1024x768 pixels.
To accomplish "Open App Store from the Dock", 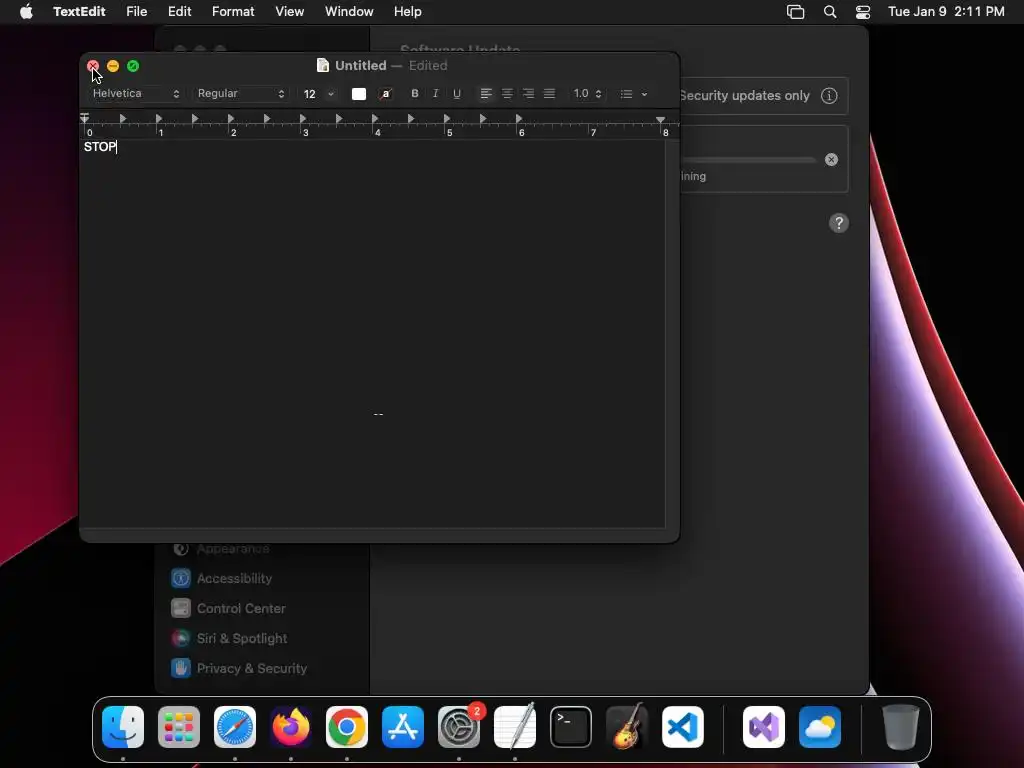I will (403, 727).
